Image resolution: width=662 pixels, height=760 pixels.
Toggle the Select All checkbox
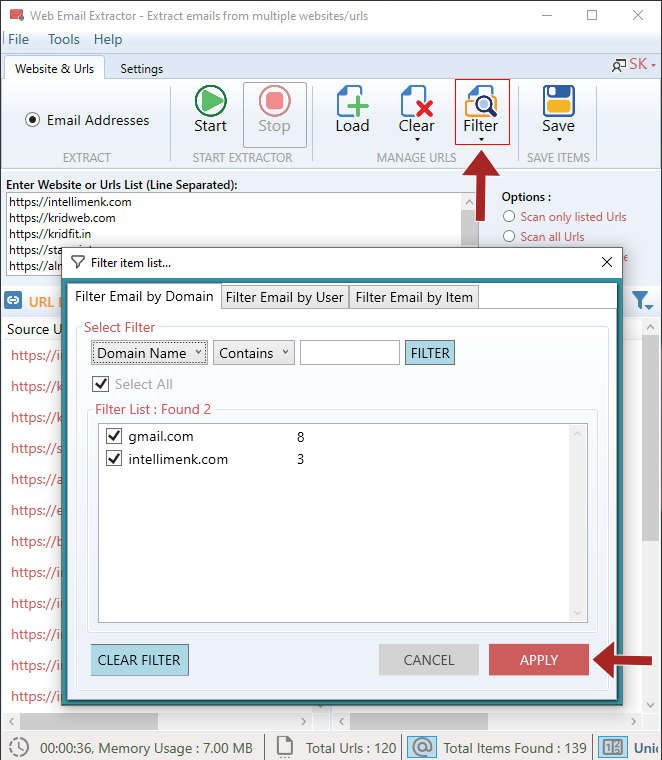coord(100,384)
